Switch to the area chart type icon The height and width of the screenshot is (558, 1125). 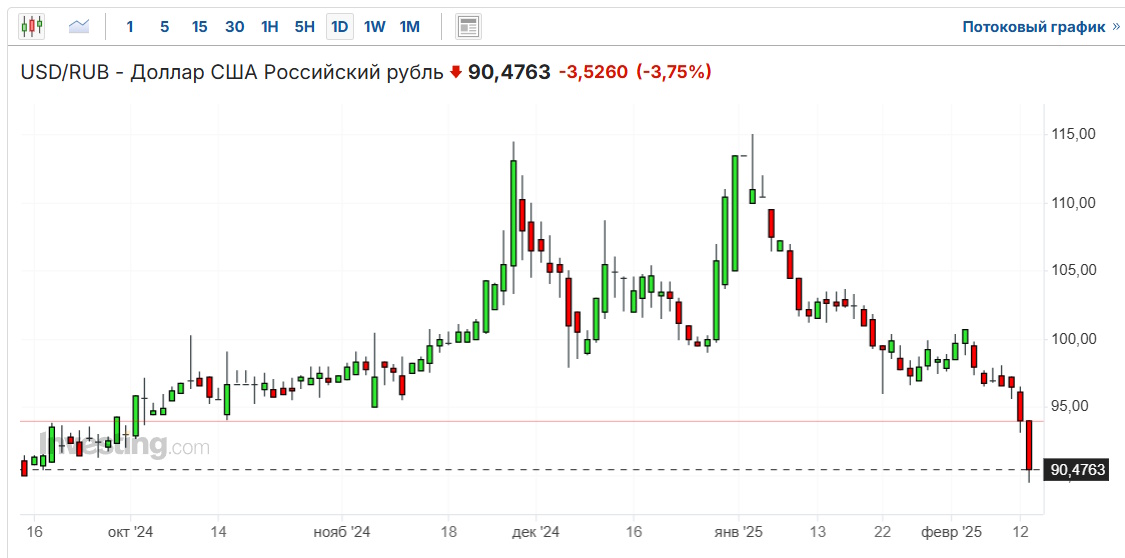[x=78, y=27]
